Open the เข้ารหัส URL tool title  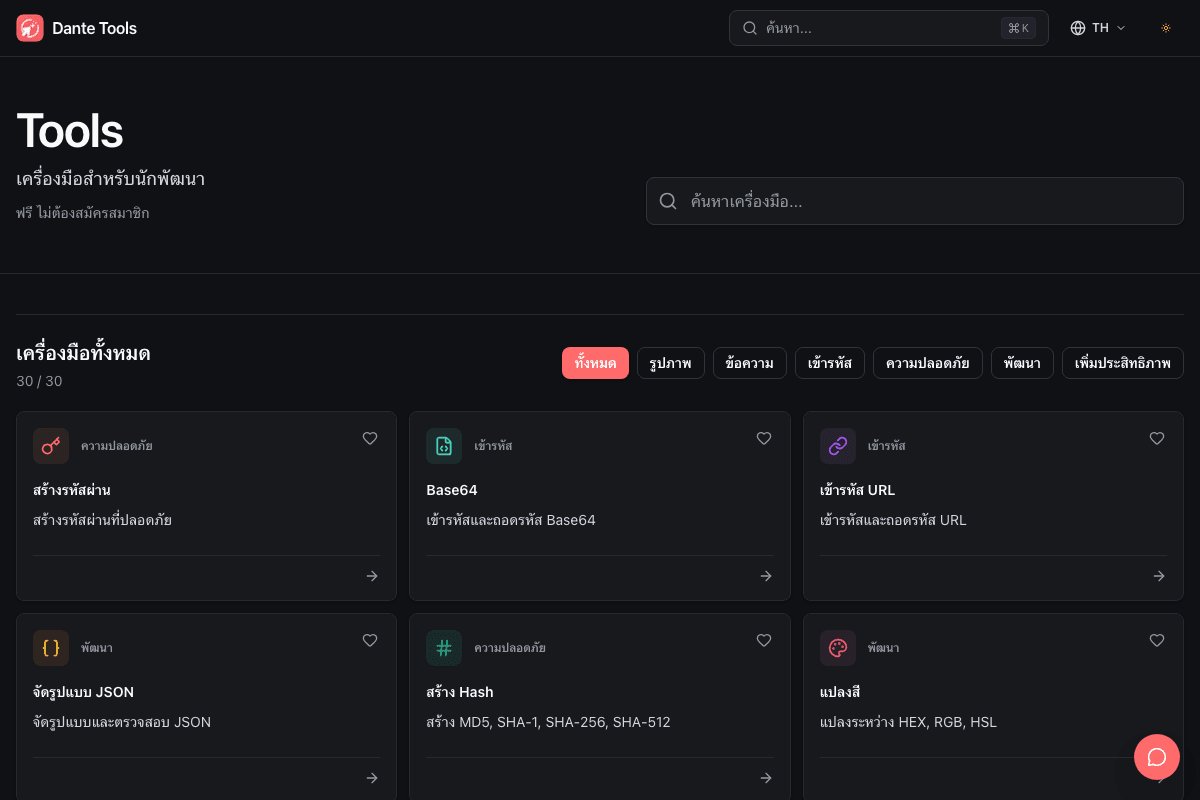[857, 490]
